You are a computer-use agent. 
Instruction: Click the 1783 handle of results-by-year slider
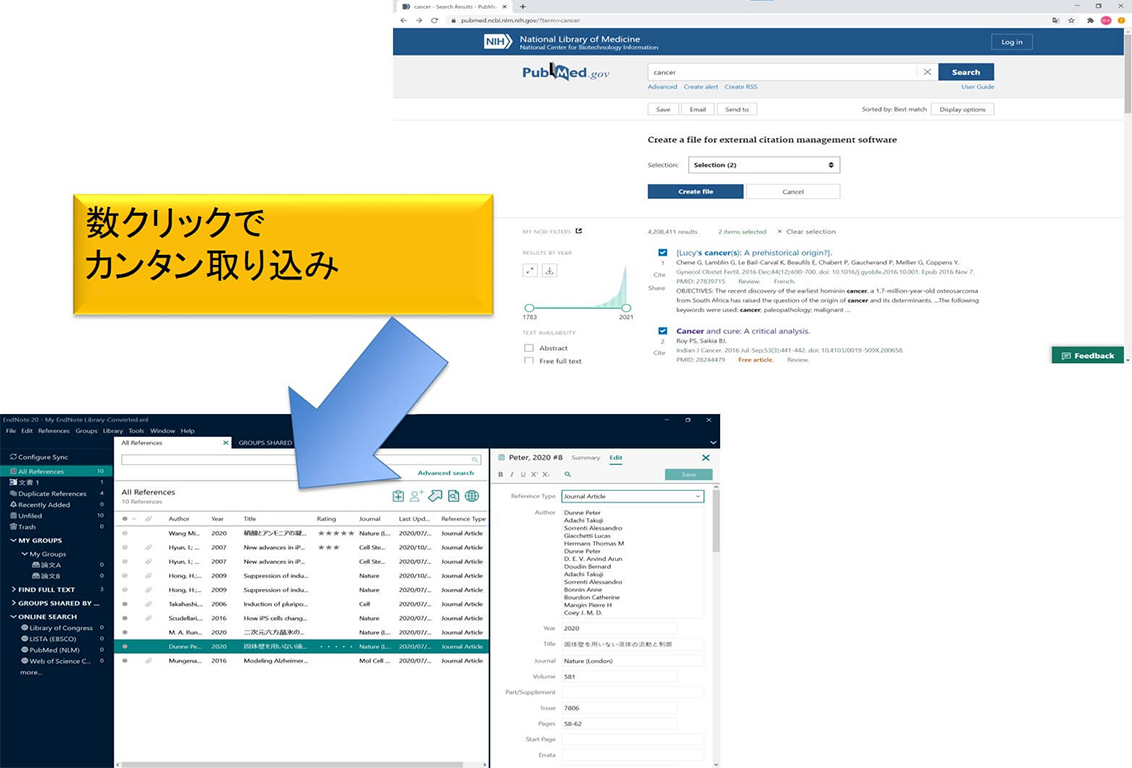coord(529,307)
